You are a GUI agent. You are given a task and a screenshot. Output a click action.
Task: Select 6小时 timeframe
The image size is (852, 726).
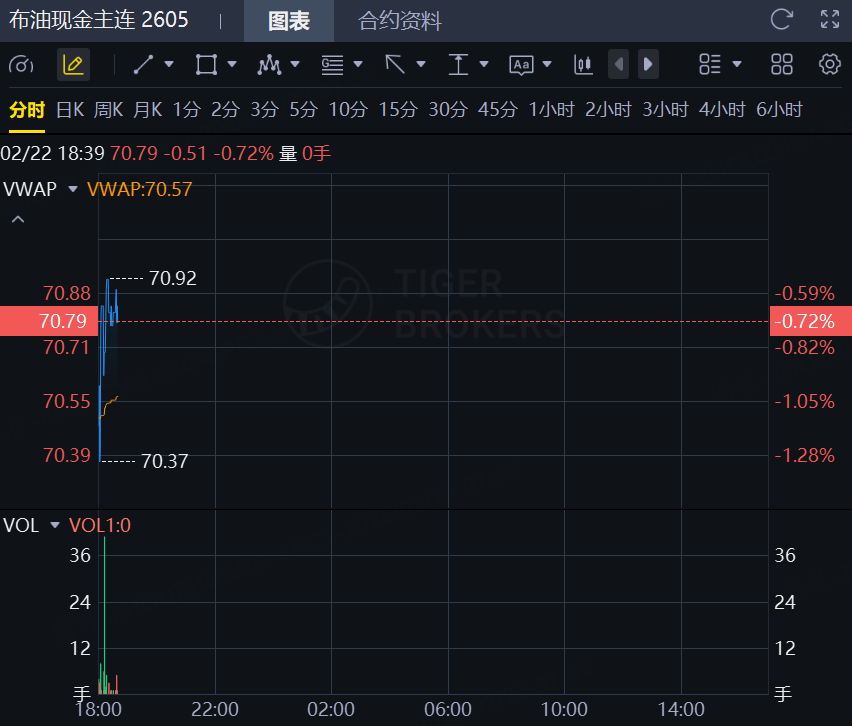[780, 110]
